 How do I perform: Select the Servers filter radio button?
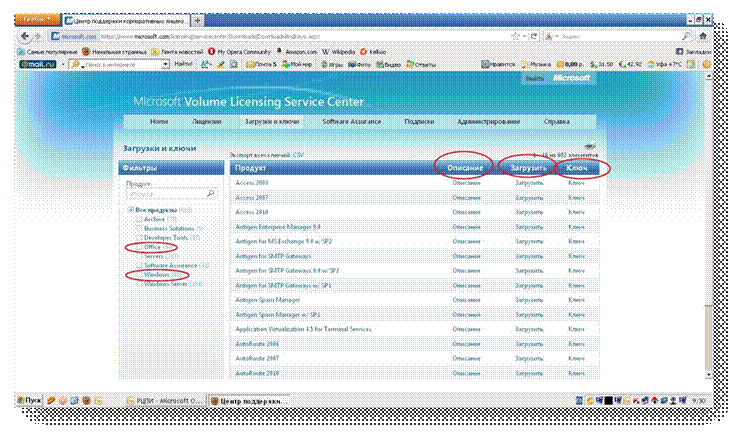point(139,256)
